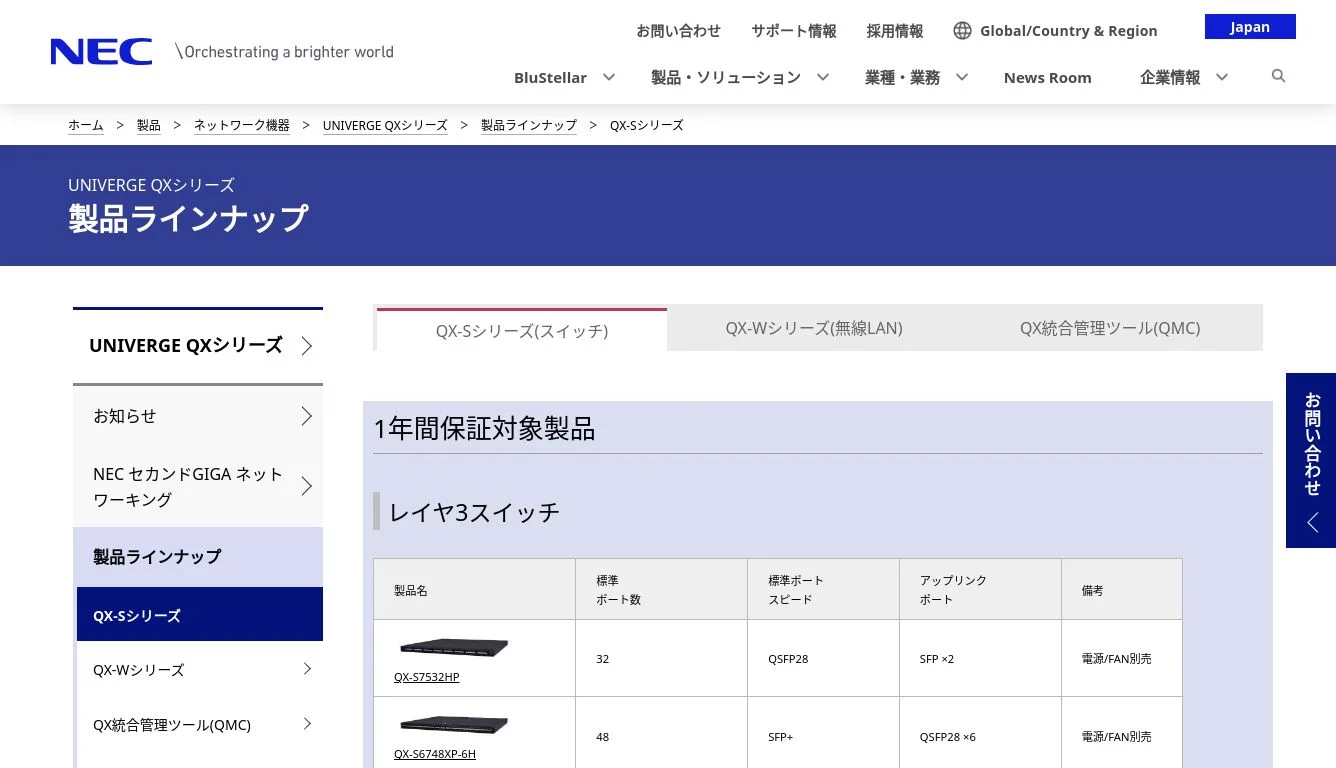Click chevron beside sidebar QX統合管理ツール(QMC)

(x=307, y=723)
